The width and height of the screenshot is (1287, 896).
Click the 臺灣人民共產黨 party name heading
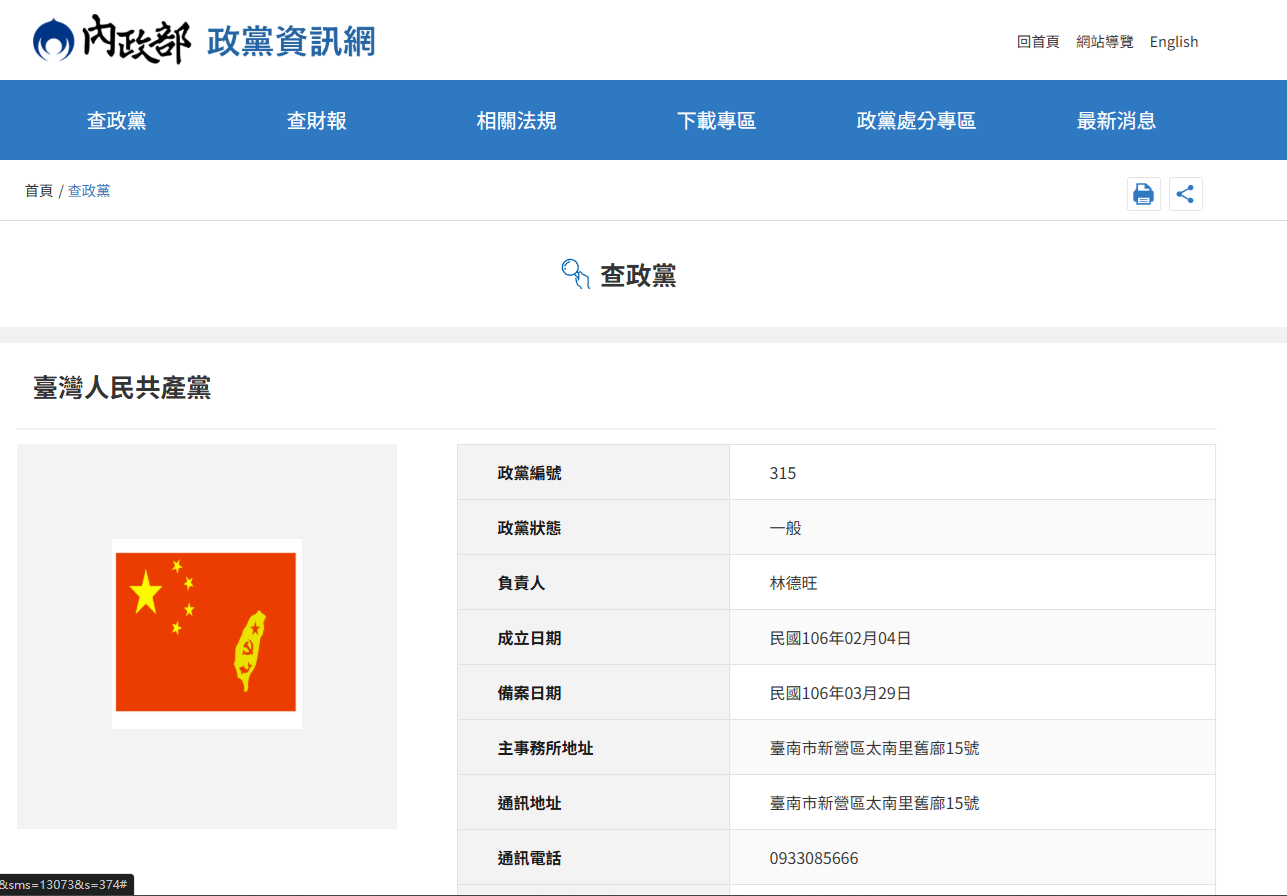tap(122, 388)
